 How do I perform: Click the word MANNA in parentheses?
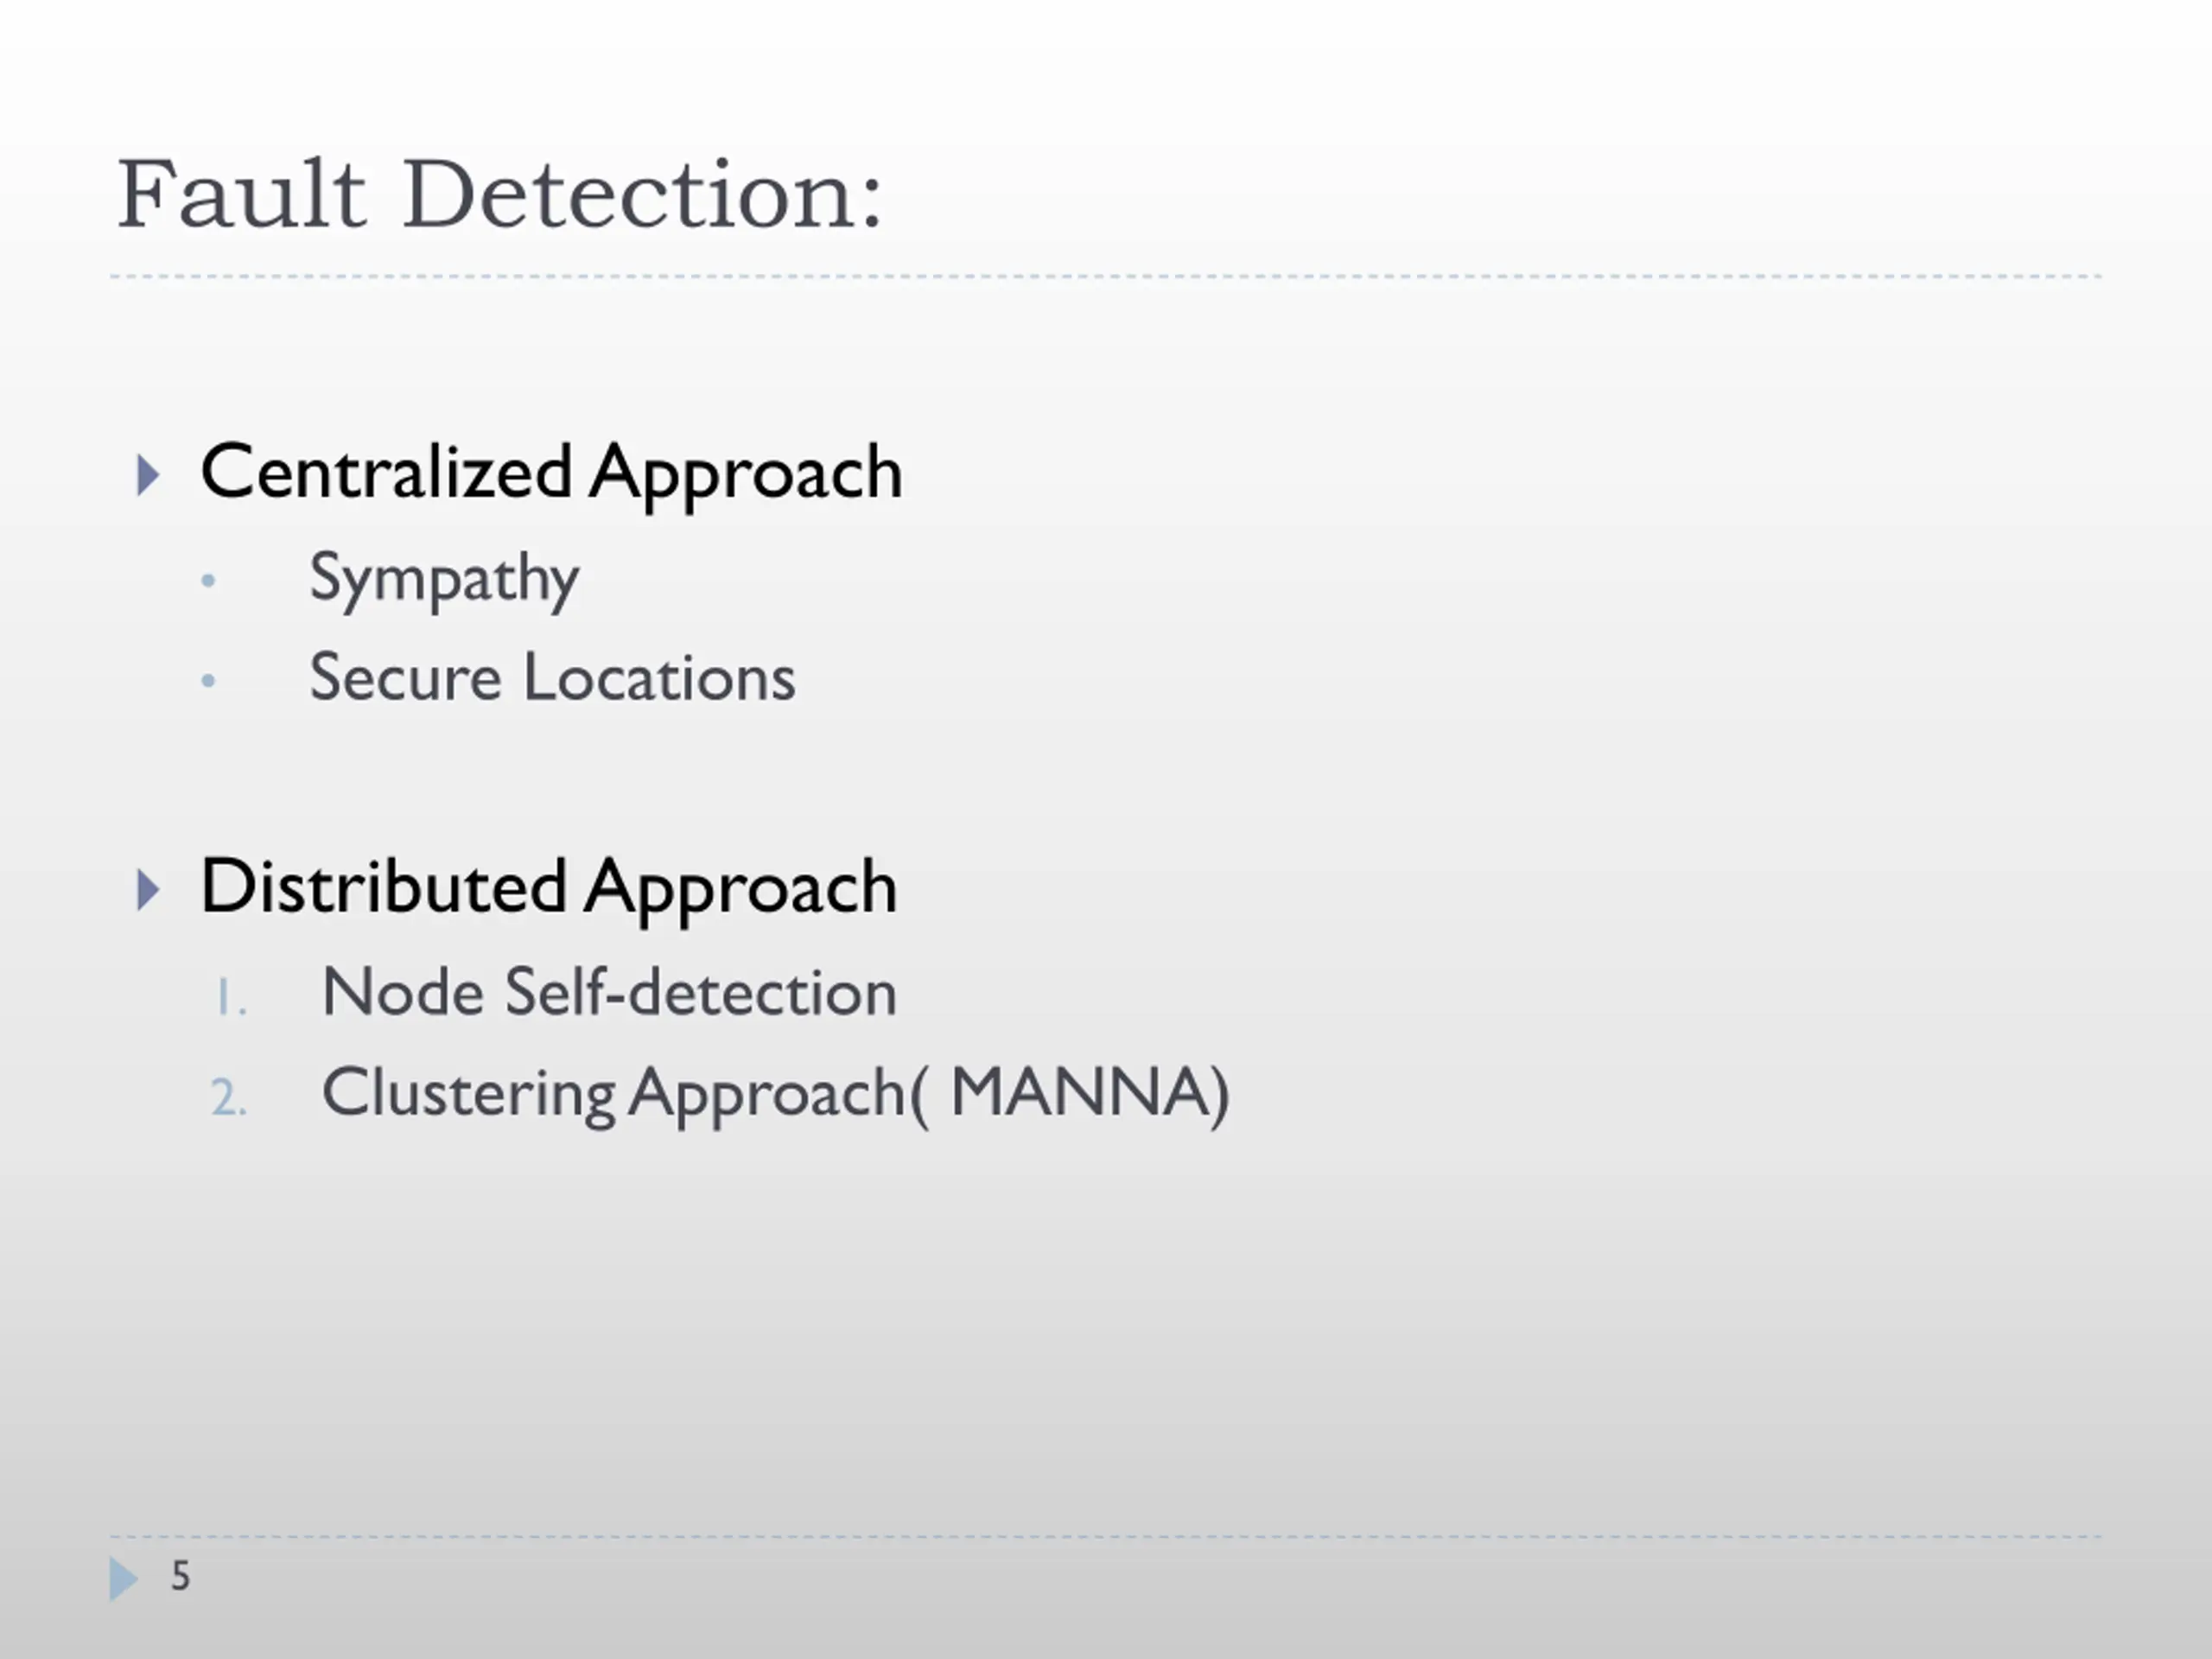[x=1081, y=1091]
